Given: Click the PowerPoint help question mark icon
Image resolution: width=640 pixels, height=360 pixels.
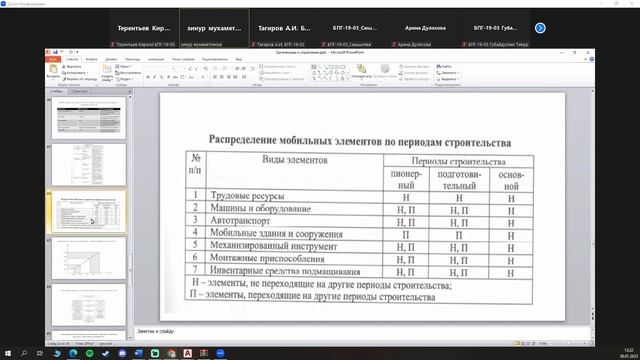Looking at the screenshot, I should (591, 59).
